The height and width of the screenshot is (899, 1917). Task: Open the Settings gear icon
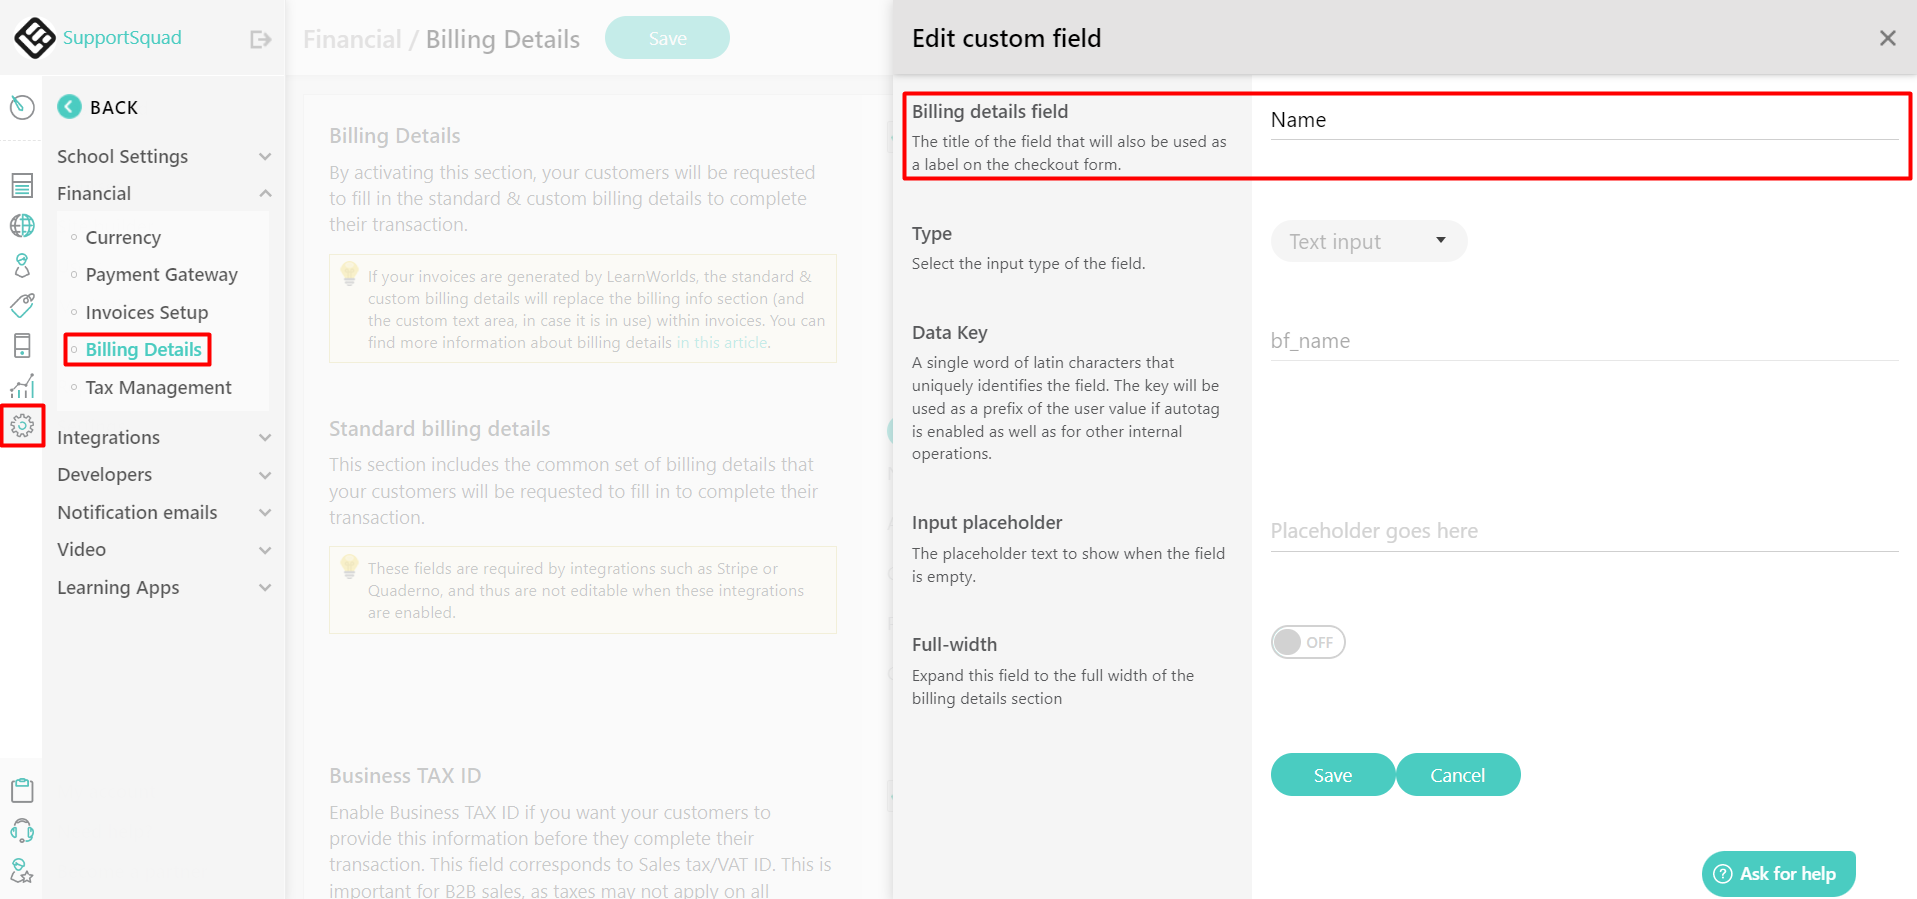pyautogui.click(x=22, y=425)
